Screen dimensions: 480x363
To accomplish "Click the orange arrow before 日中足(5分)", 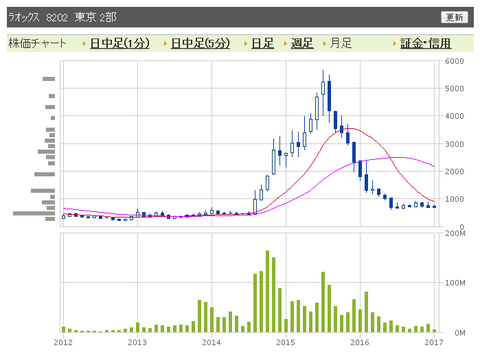I will [165, 44].
